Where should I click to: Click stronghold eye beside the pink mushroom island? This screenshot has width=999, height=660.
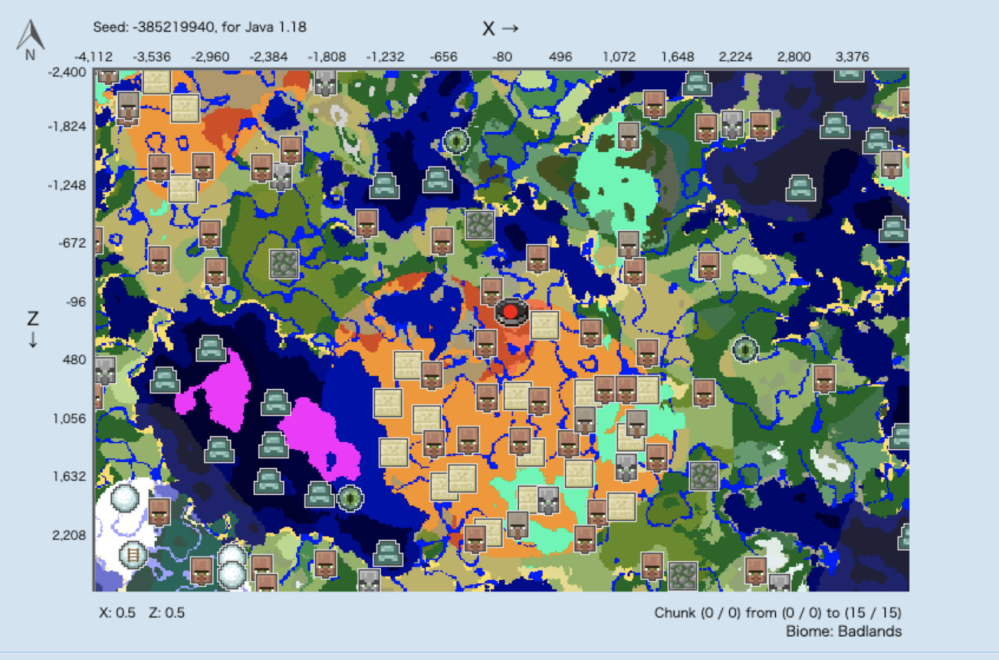point(350,498)
